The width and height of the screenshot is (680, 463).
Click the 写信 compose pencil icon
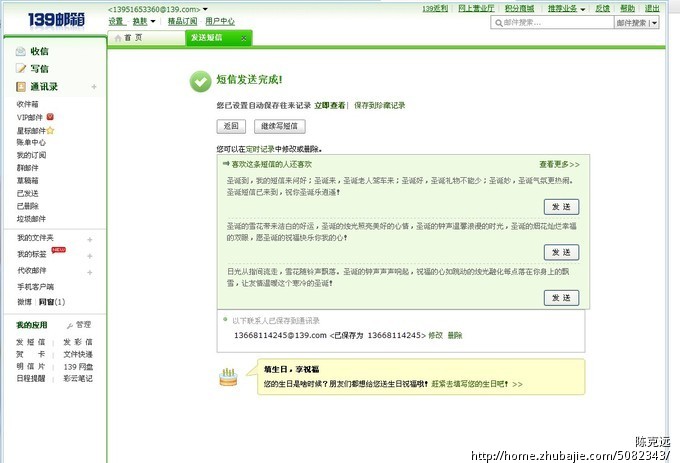(x=21, y=68)
